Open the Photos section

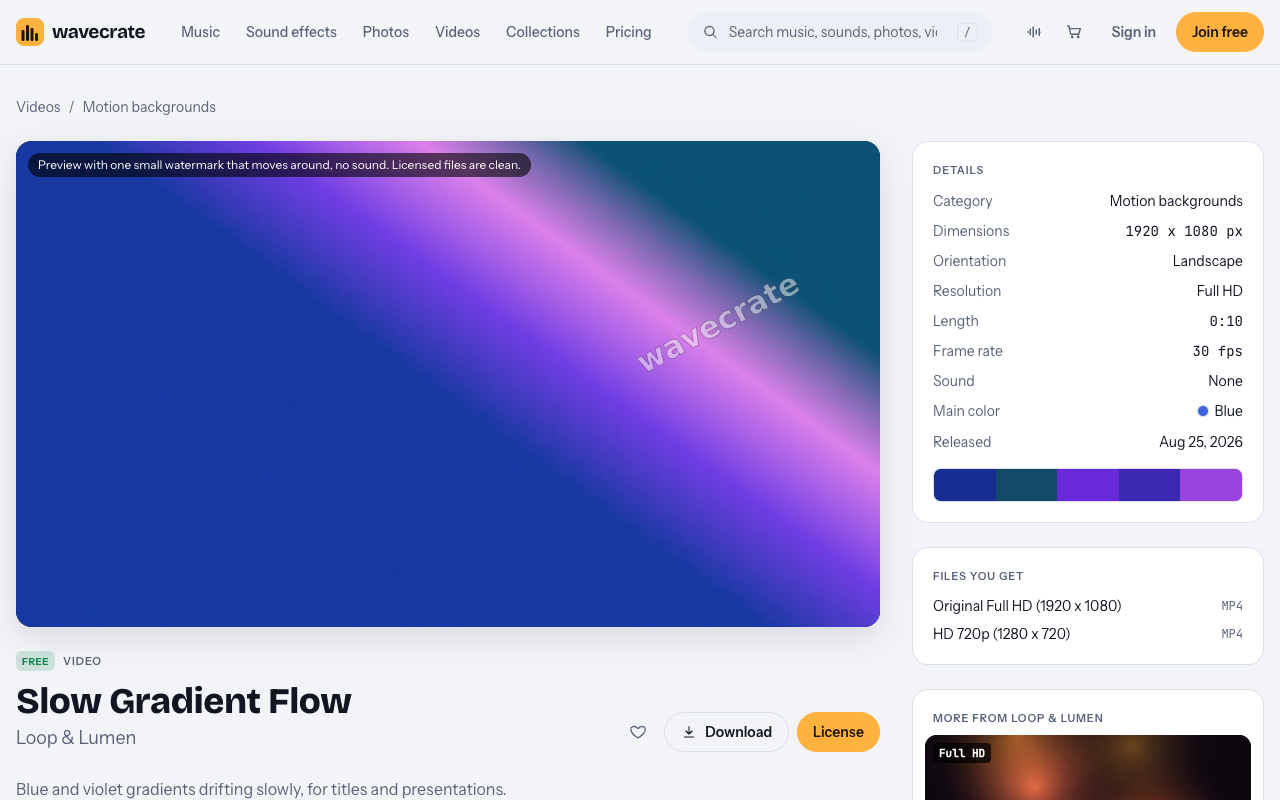(x=386, y=32)
